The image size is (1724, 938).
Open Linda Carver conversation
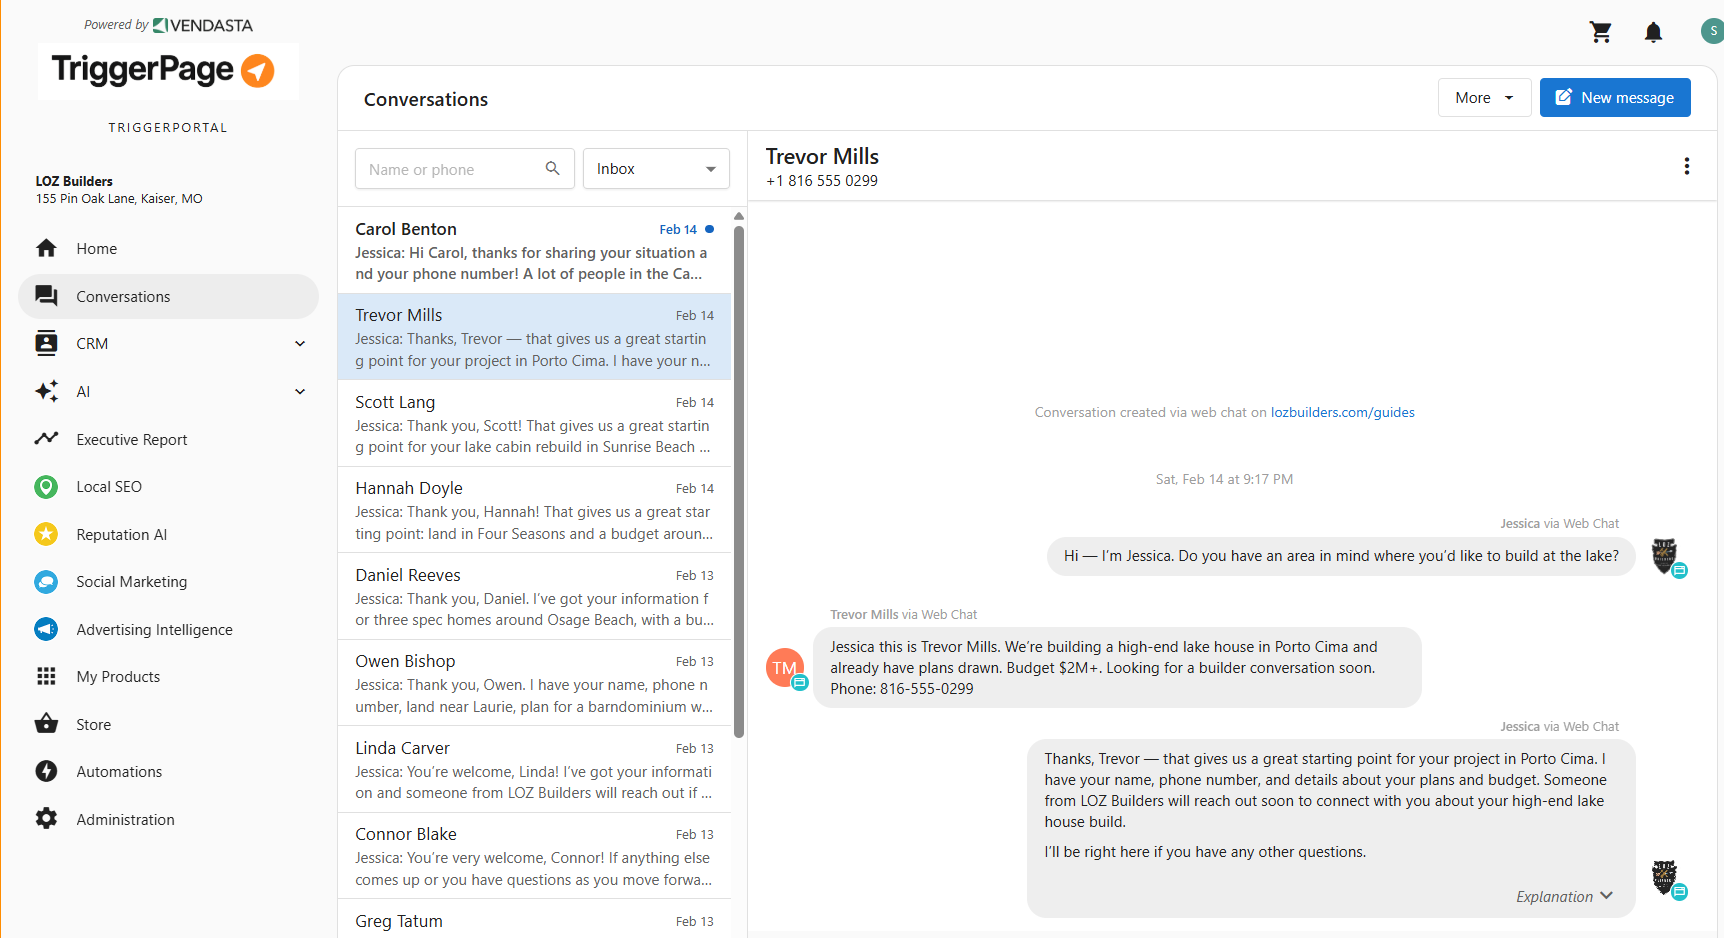pos(534,770)
